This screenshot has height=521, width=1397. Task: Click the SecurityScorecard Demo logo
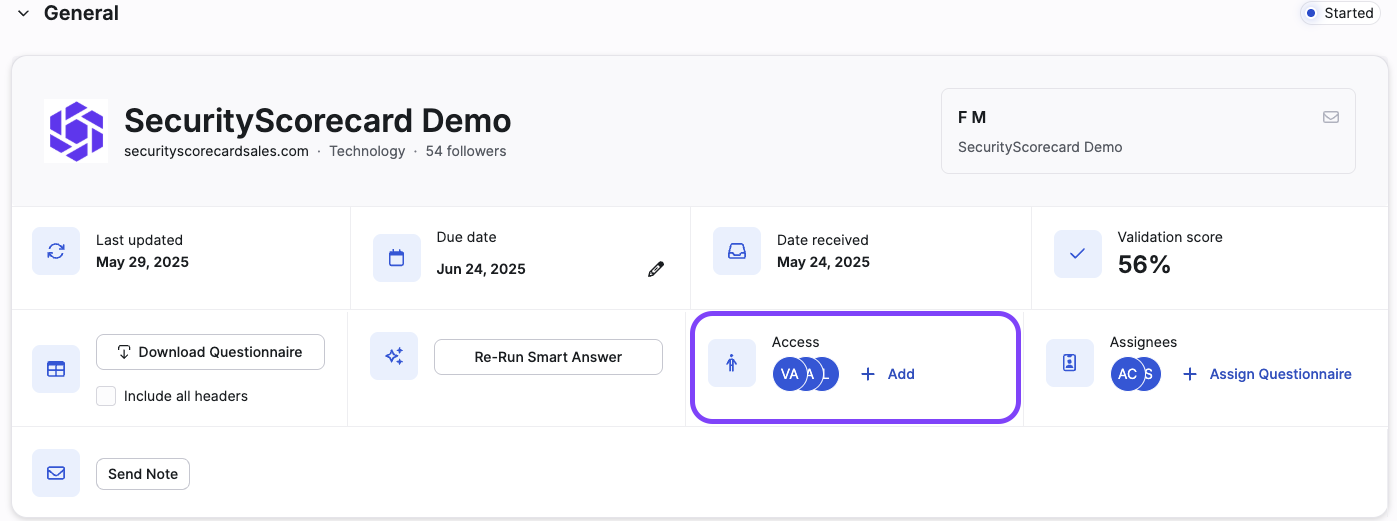(76, 130)
